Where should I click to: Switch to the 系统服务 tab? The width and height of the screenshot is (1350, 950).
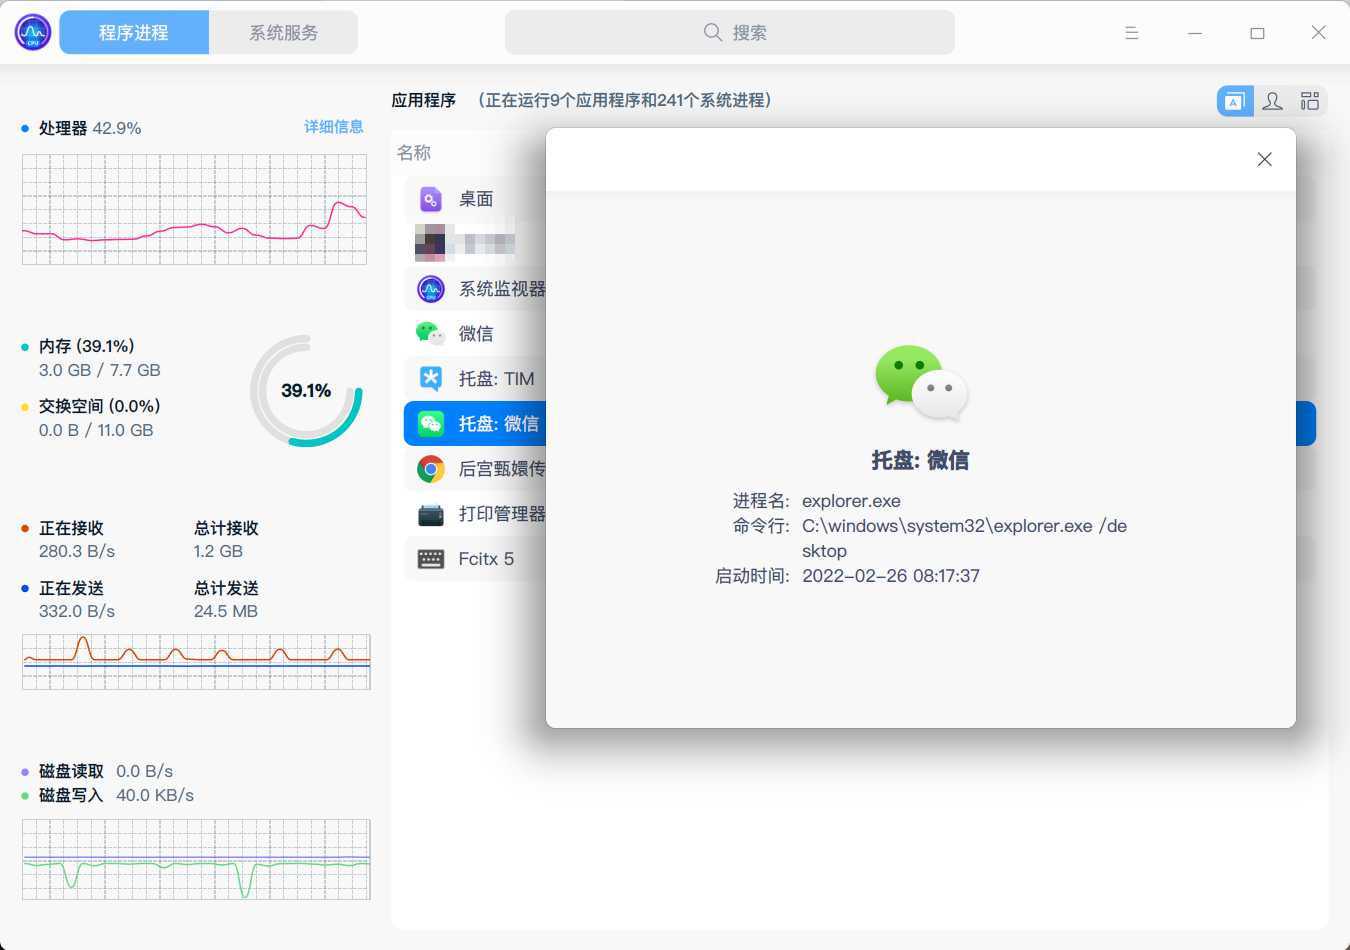tap(283, 32)
